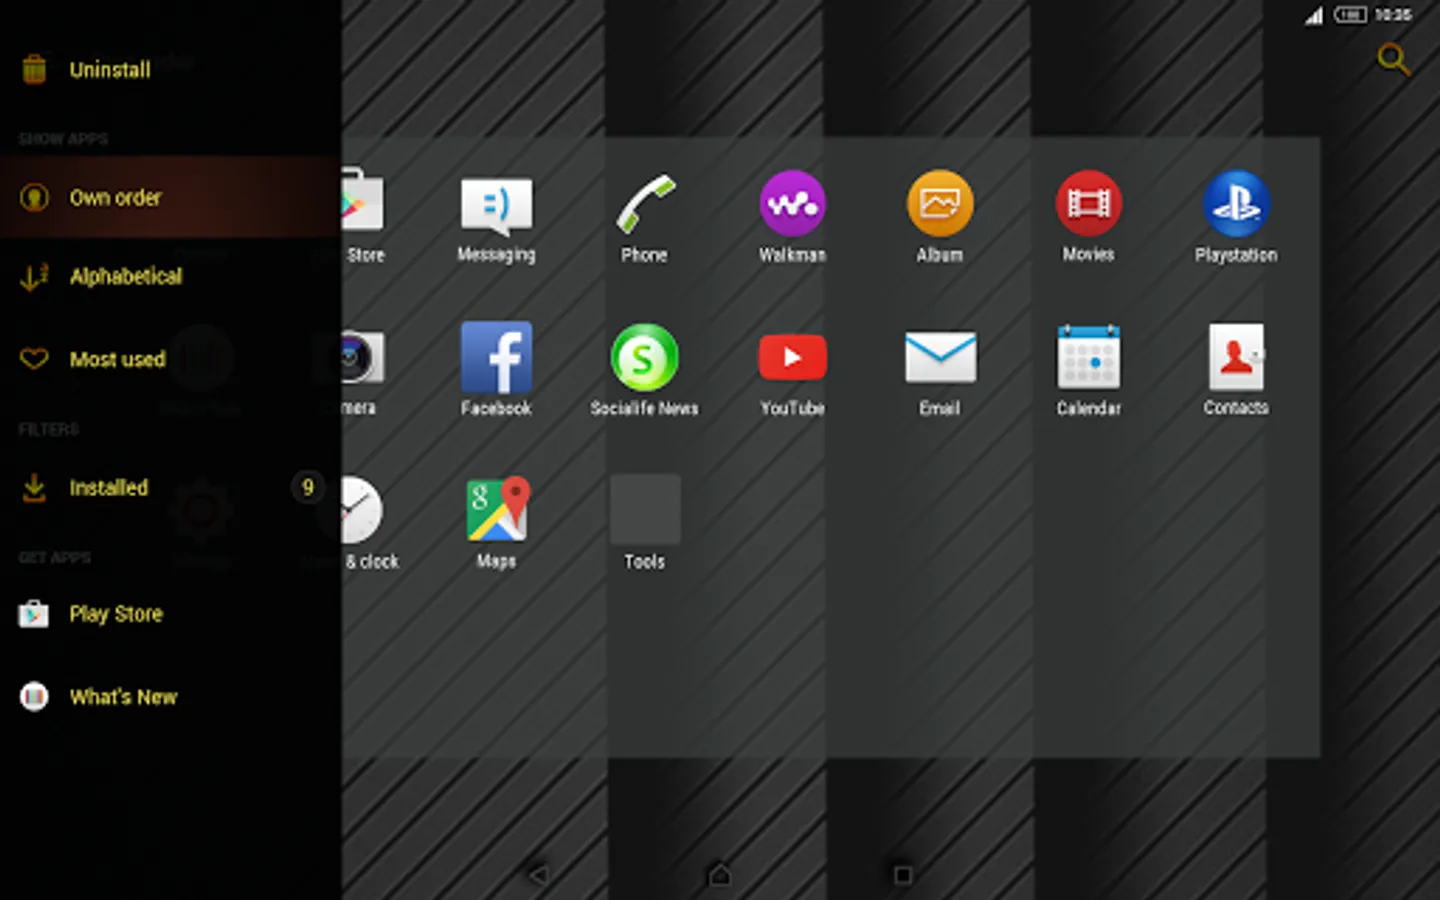Screen dimensions: 1440x900
Task: Tap the installed count badge 9
Action: coord(308,487)
